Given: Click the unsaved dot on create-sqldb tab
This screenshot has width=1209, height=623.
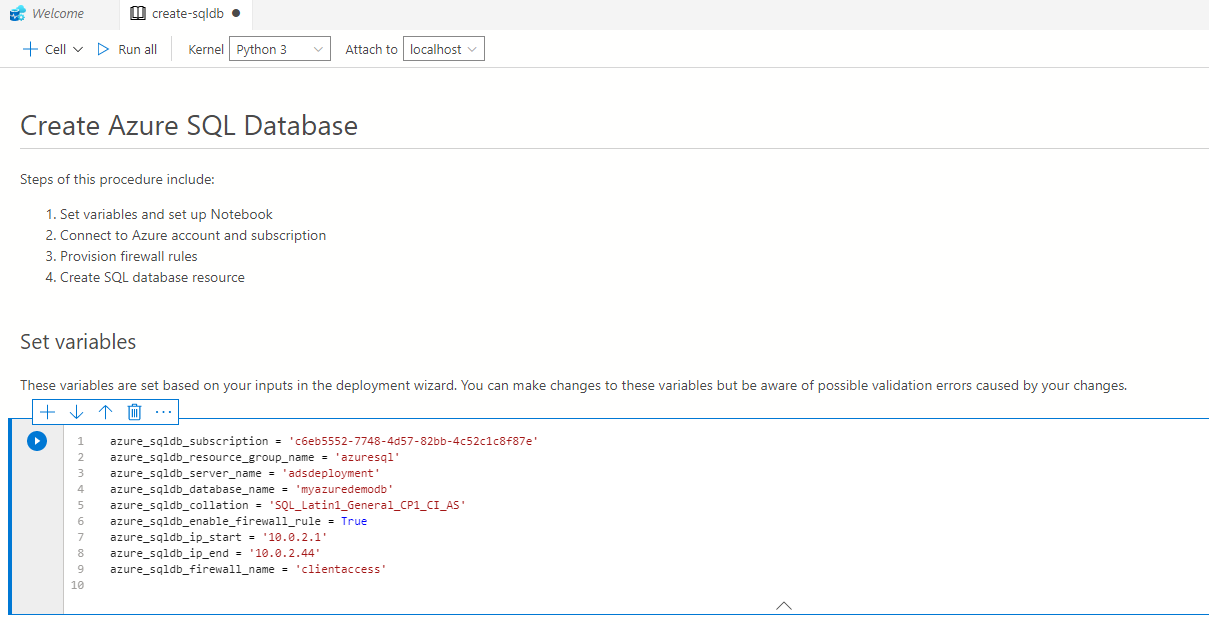Looking at the screenshot, I should coord(236,14).
